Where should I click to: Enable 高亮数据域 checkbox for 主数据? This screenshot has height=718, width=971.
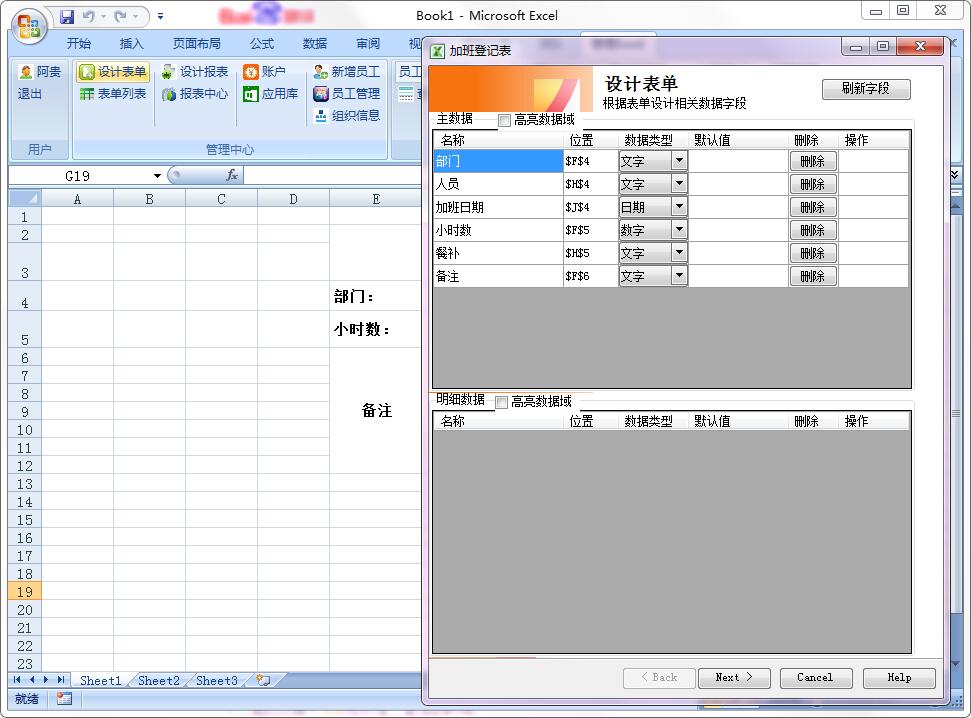(x=504, y=121)
